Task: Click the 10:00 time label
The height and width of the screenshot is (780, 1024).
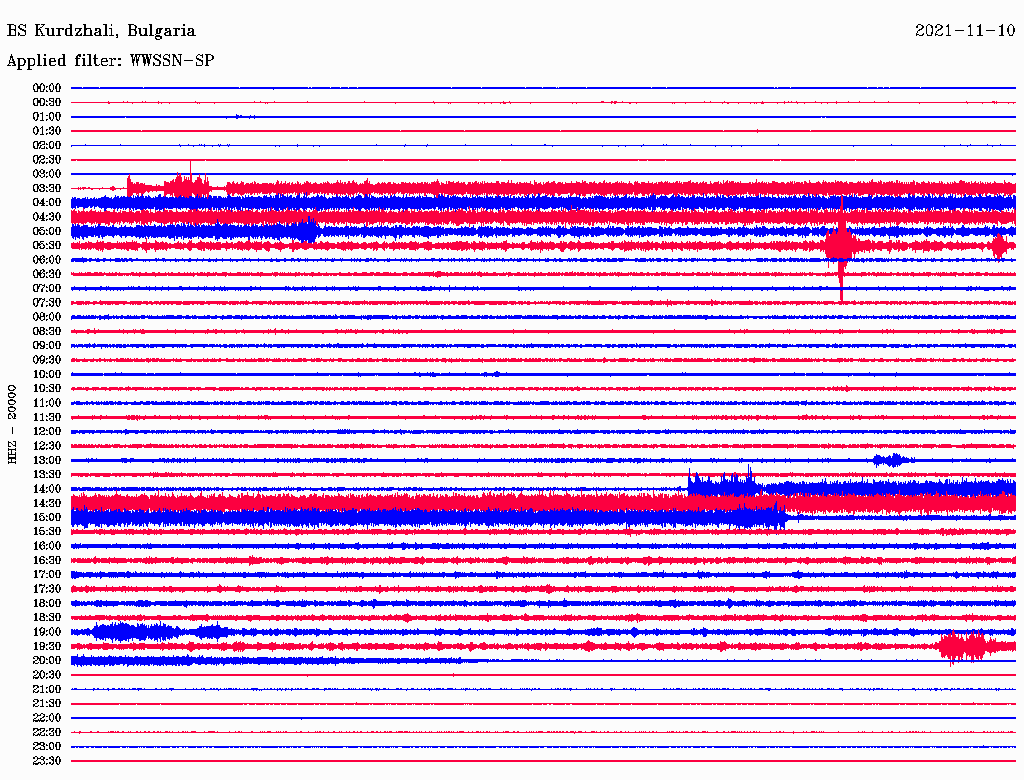Action: click(x=47, y=374)
